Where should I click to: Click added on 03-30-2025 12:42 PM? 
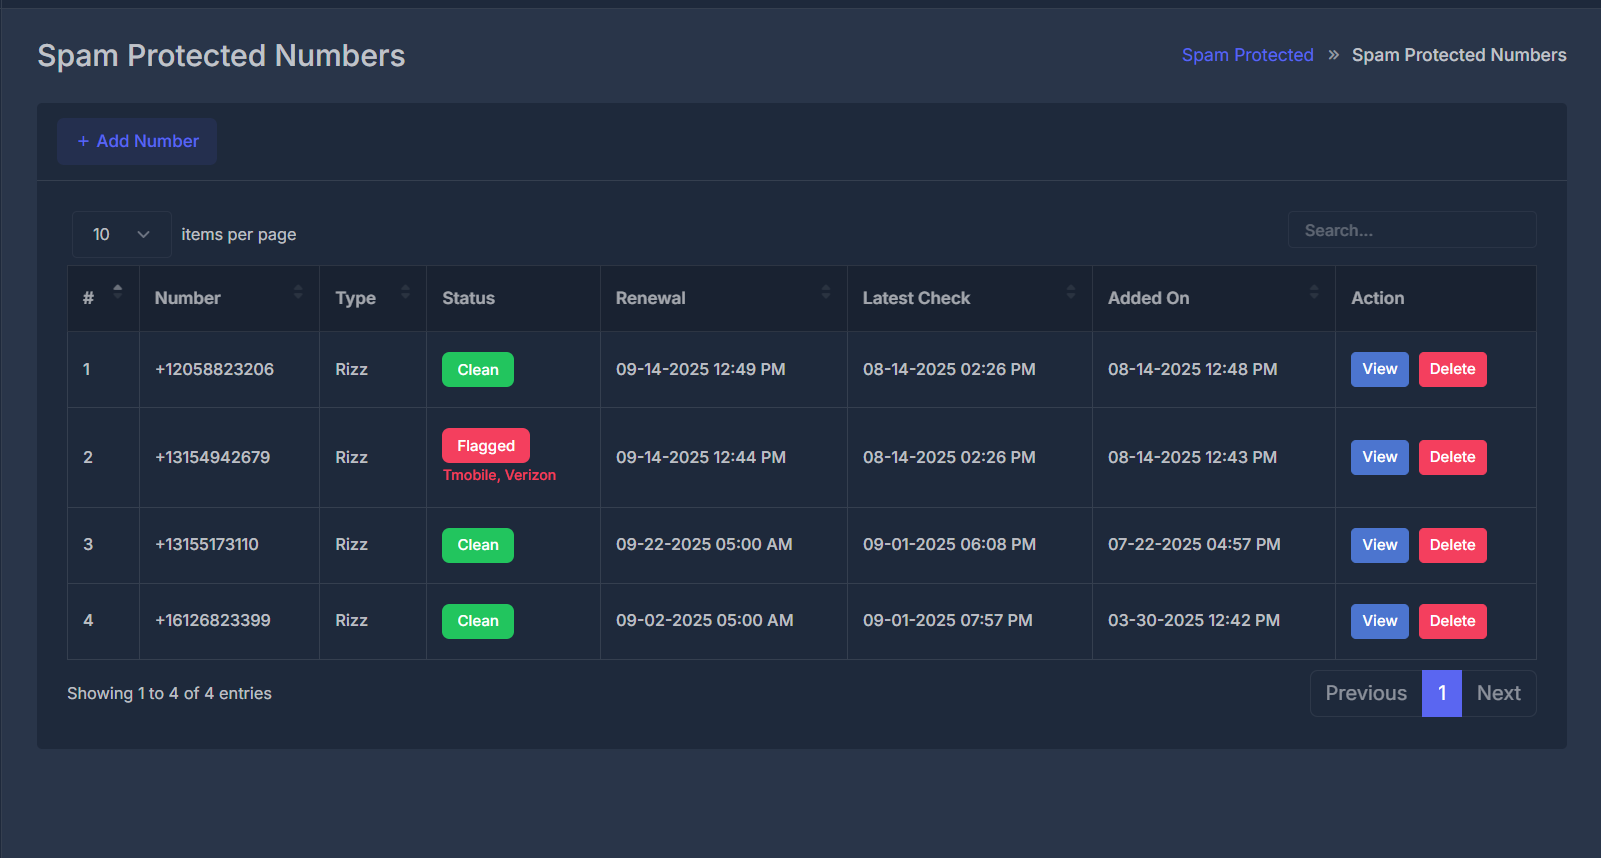(x=1194, y=620)
